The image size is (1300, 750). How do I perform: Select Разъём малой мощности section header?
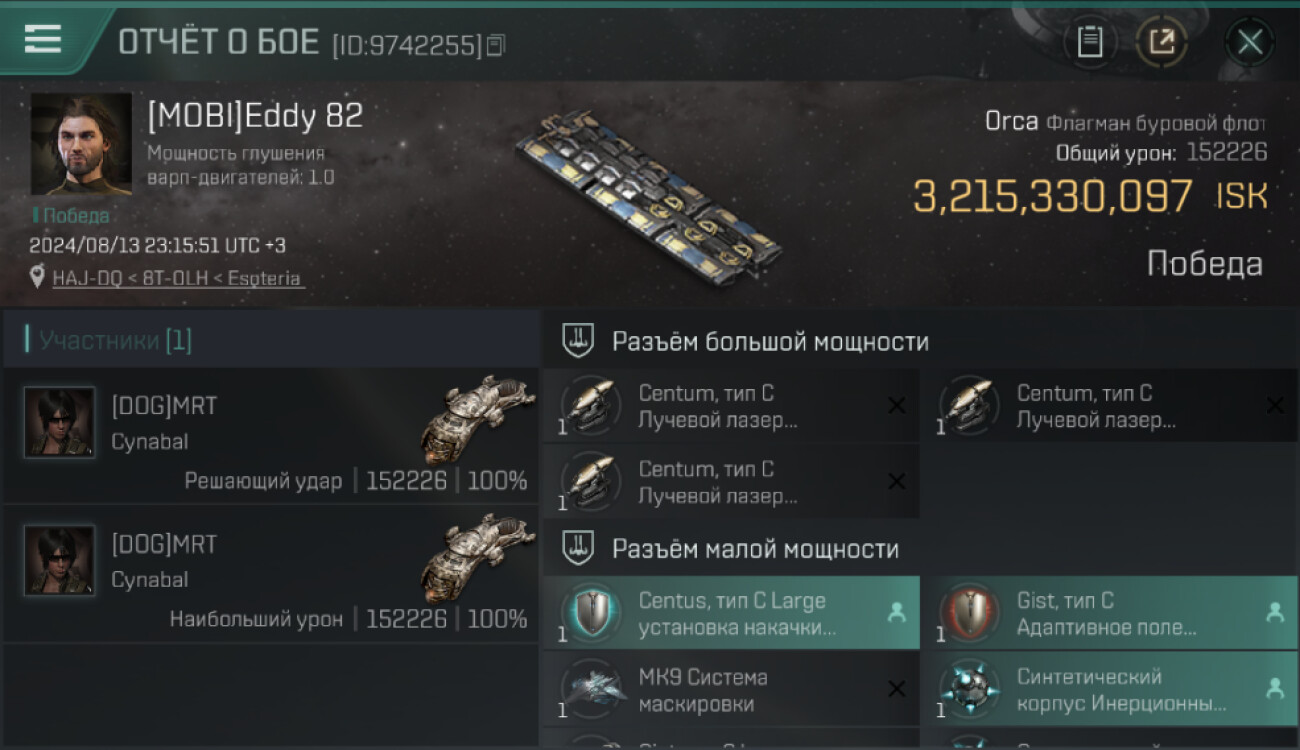pos(920,548)
